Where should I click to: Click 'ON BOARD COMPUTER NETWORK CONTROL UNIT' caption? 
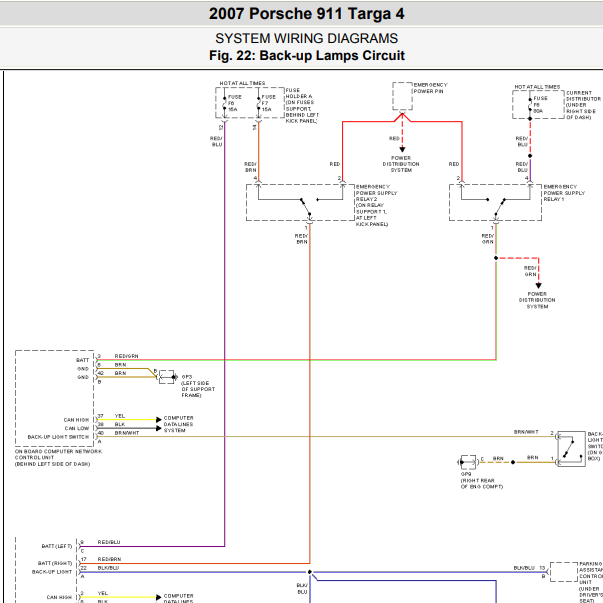coord(58,458)
